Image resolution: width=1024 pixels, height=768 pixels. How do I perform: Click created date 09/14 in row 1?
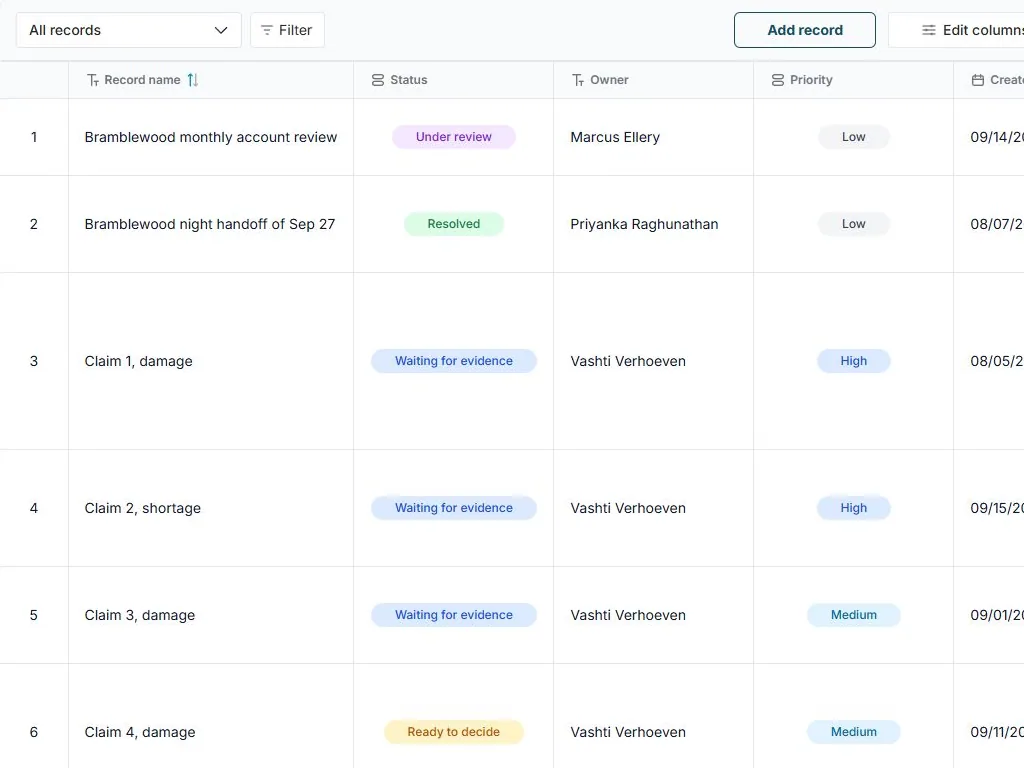click(997, 137)
